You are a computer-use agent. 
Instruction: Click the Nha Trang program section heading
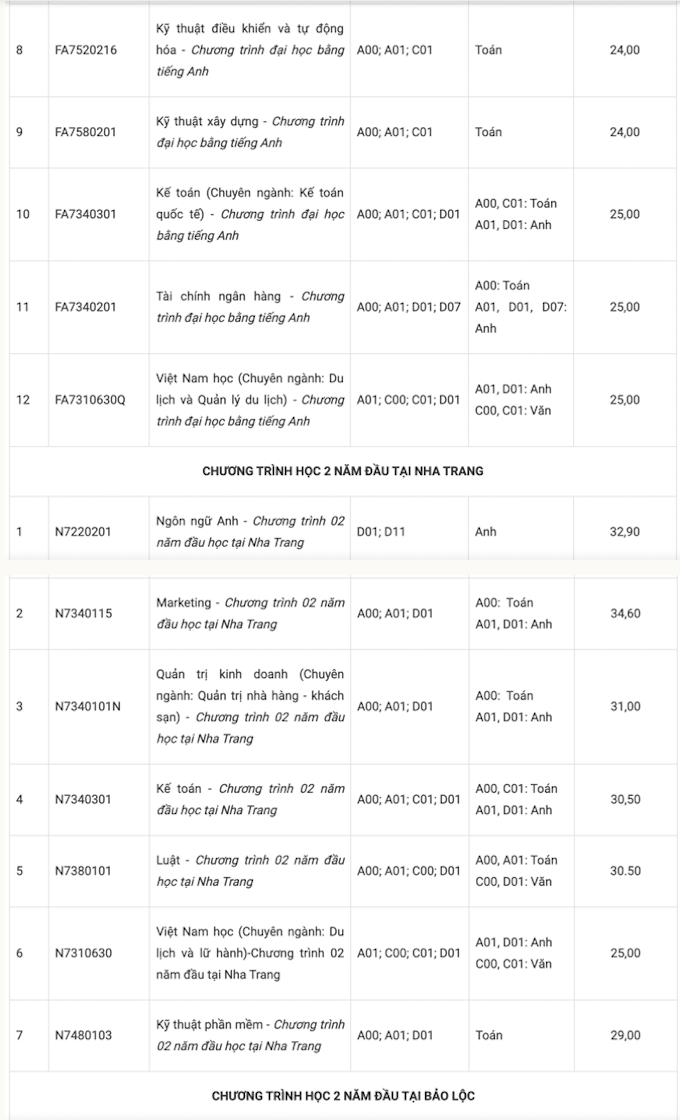(x=342, y=471)
